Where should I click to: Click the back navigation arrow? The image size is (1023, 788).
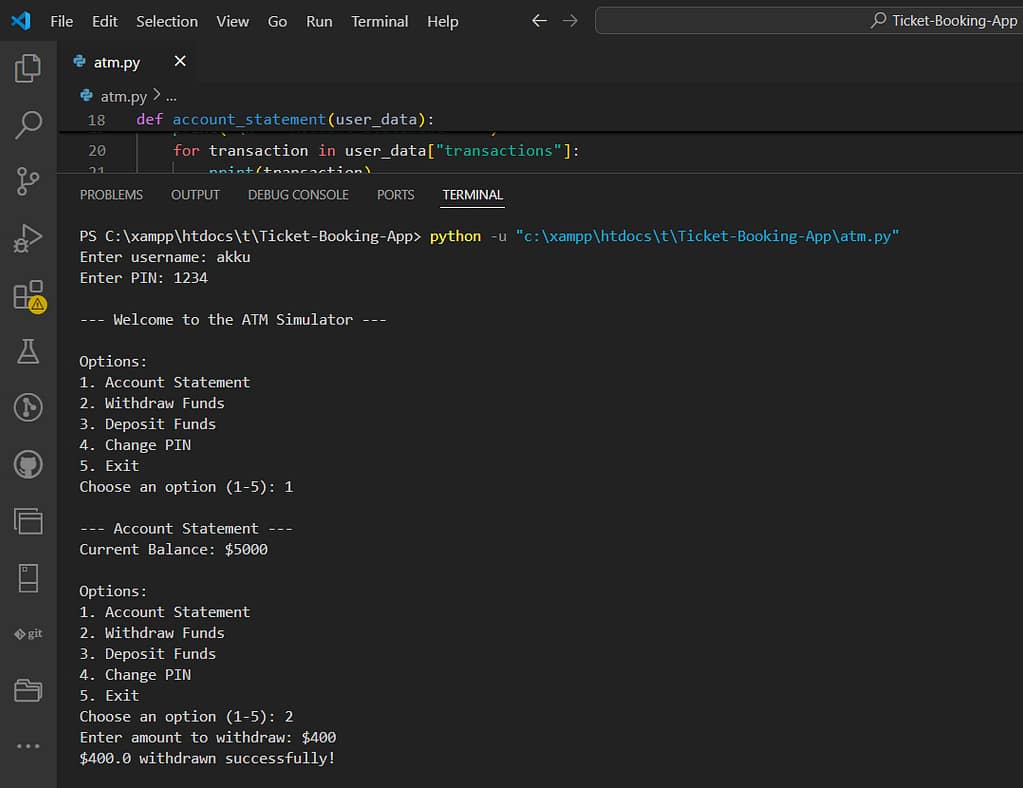click(x=538, y=20)
